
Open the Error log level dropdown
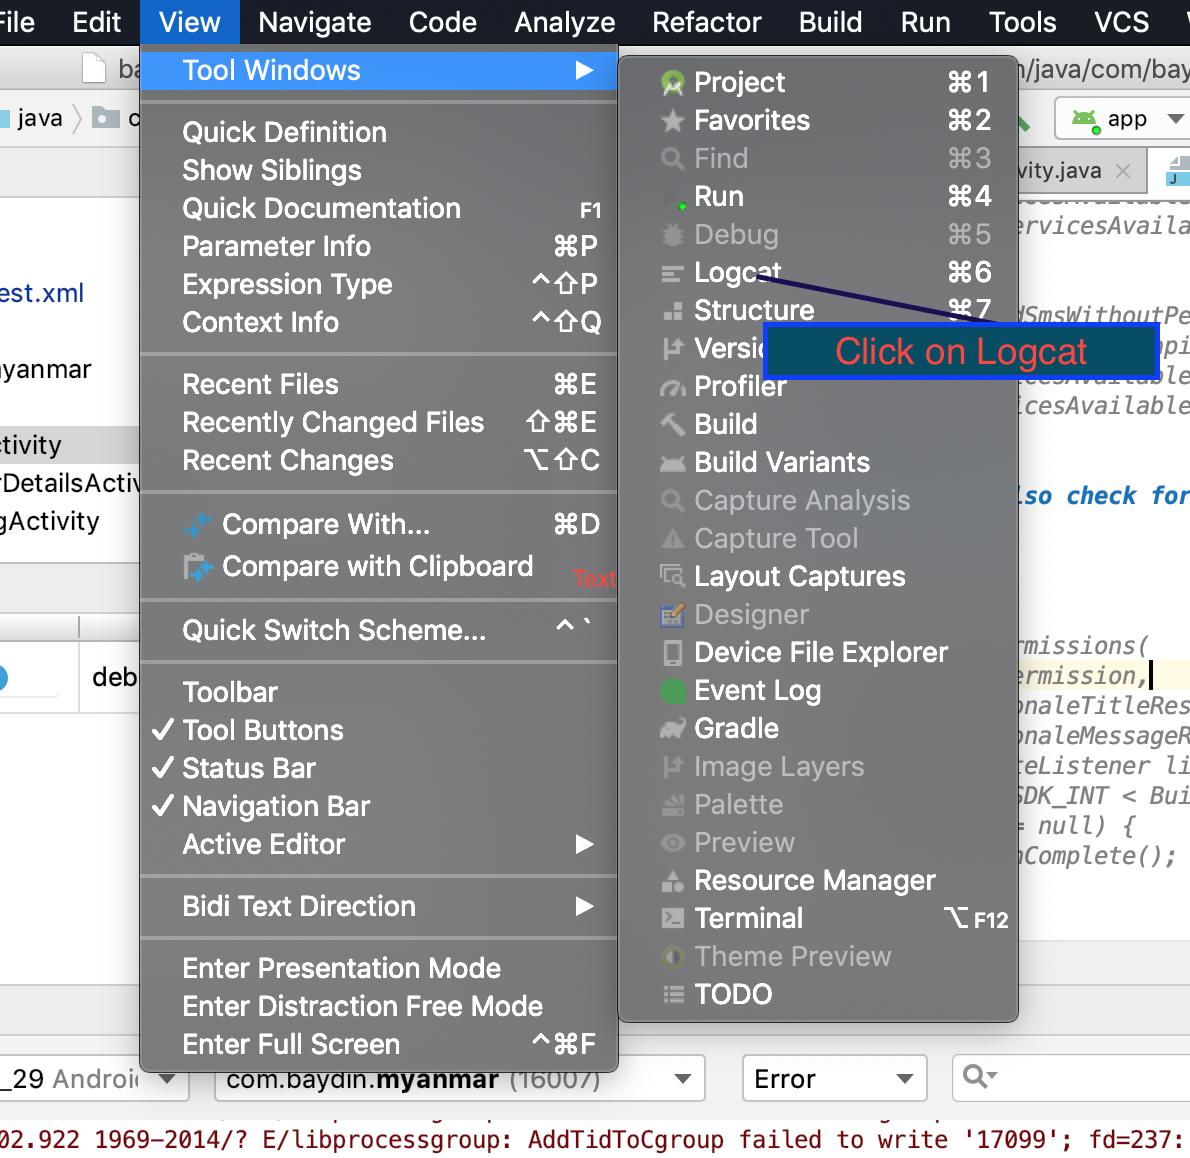pyautogui.click(x=834, y=1078)
